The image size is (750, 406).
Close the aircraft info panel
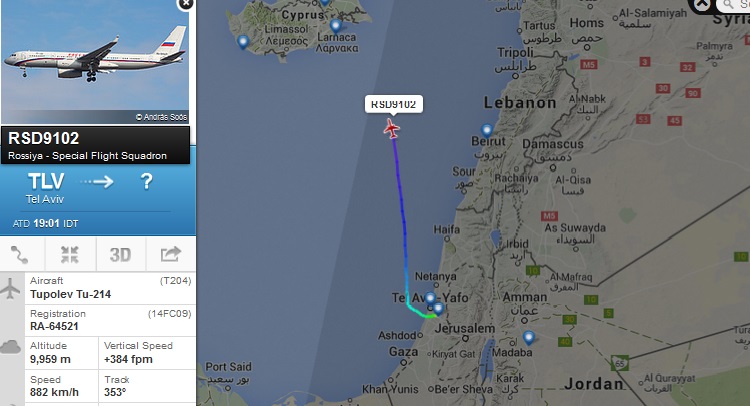click(x=185, y=4)
